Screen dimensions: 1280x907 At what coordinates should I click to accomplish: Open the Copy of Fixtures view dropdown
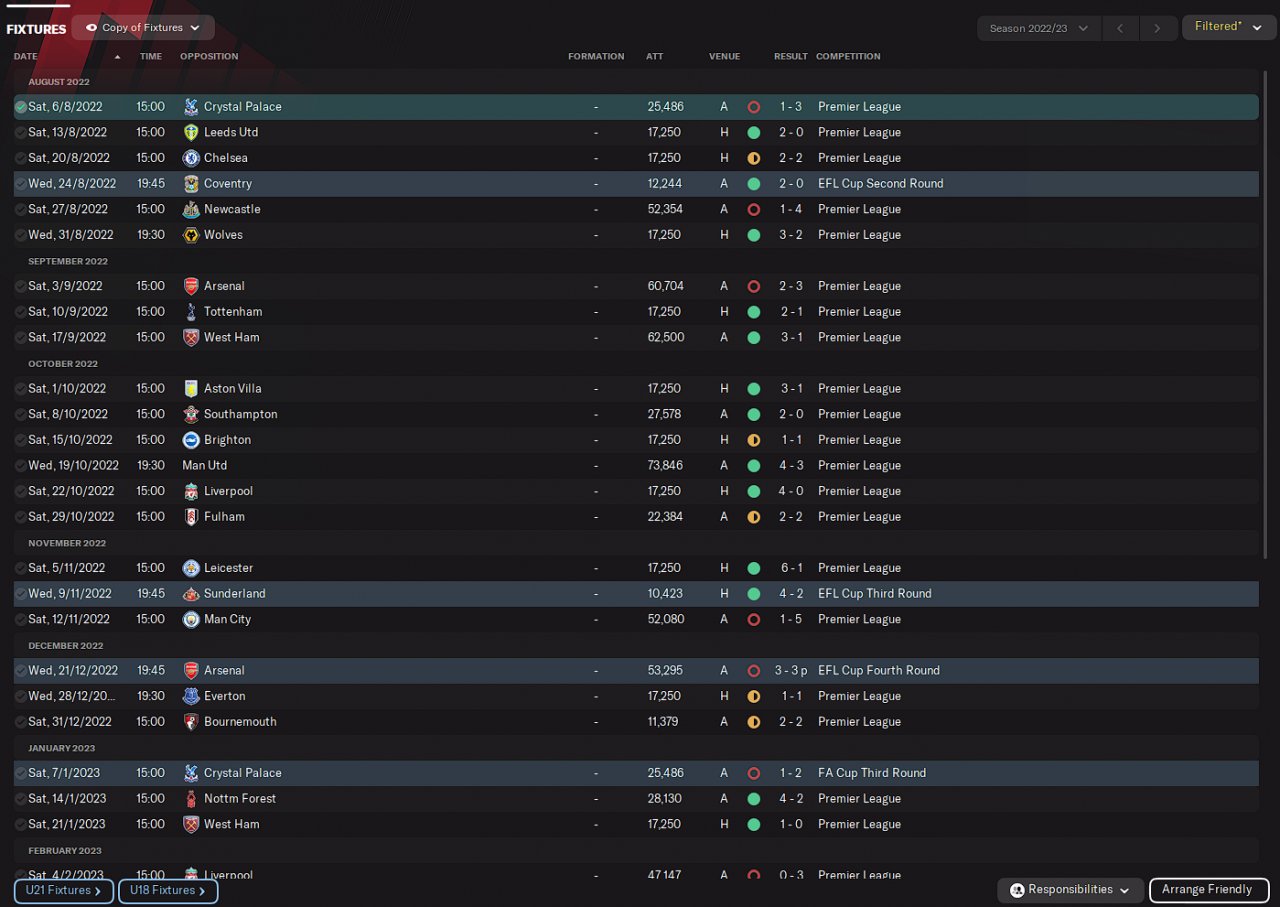pos(143,28)
